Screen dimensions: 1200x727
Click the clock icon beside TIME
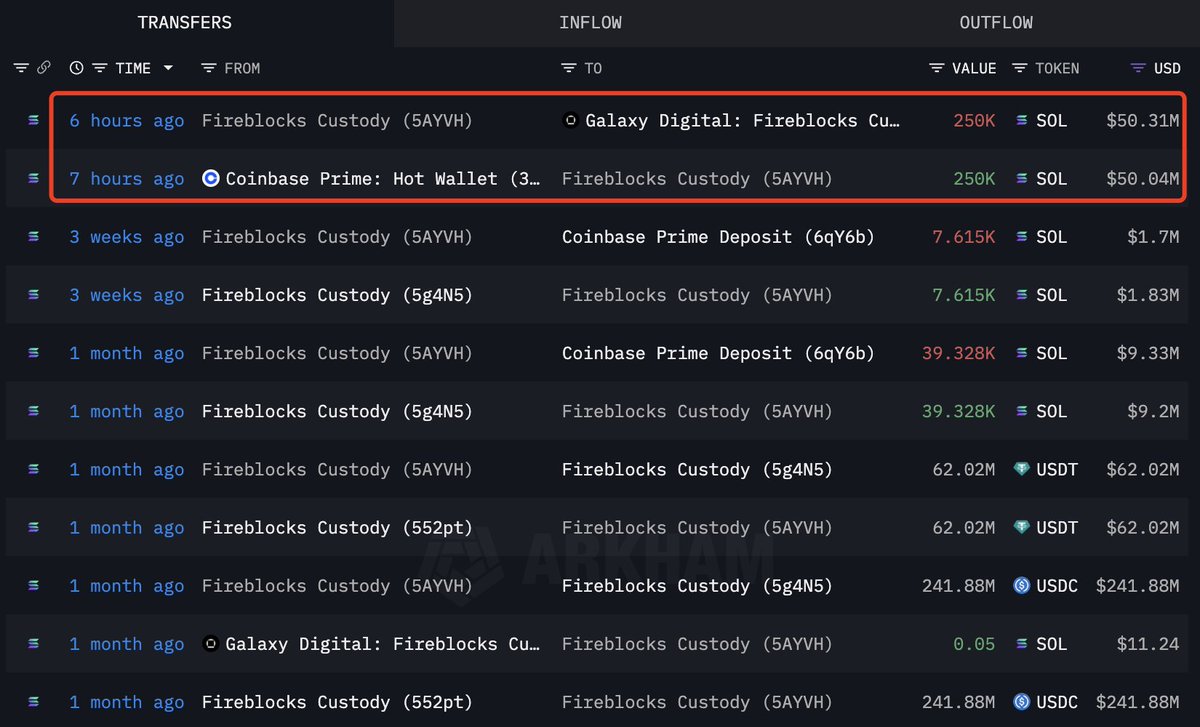coord(76,68)
